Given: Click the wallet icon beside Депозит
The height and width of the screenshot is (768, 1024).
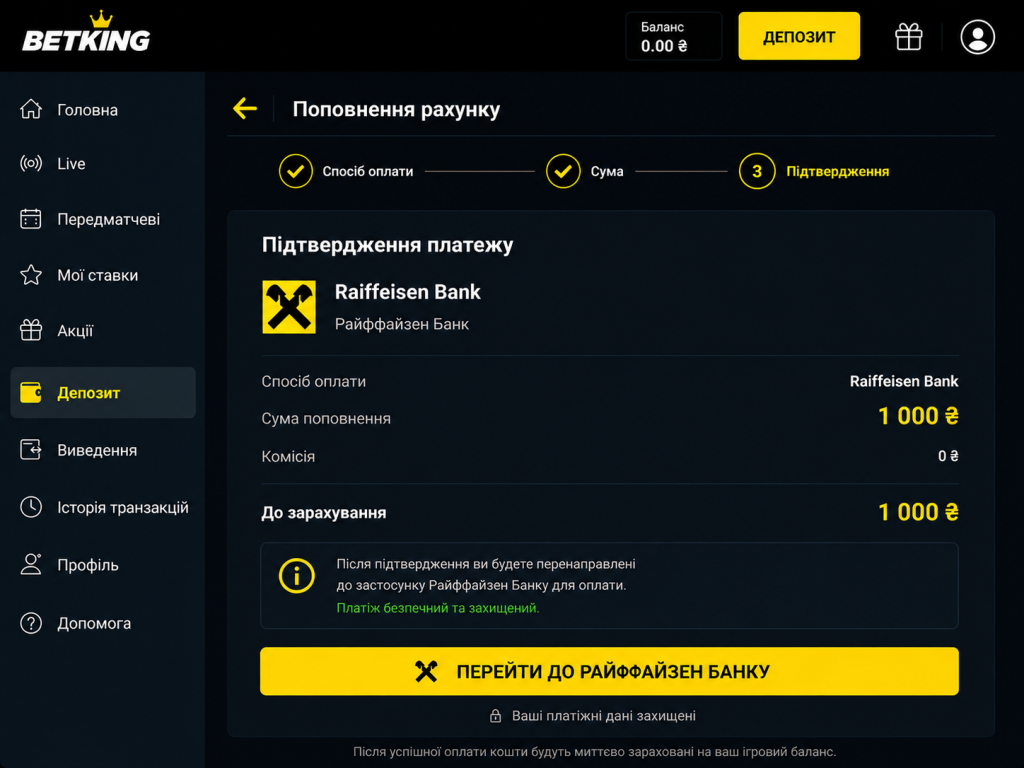Looking at the screenshot, I should click(x=31, y=392).
